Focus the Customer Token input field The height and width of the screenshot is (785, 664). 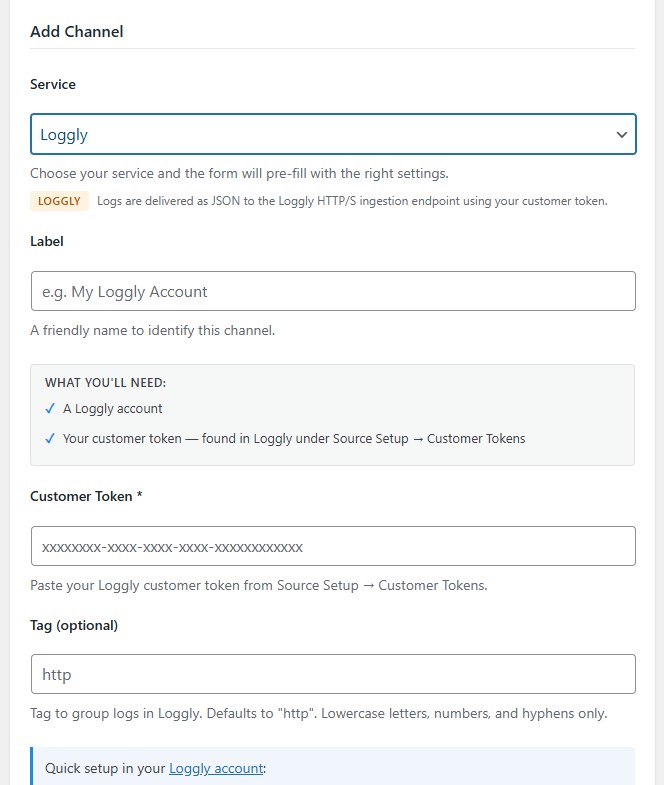333,546
